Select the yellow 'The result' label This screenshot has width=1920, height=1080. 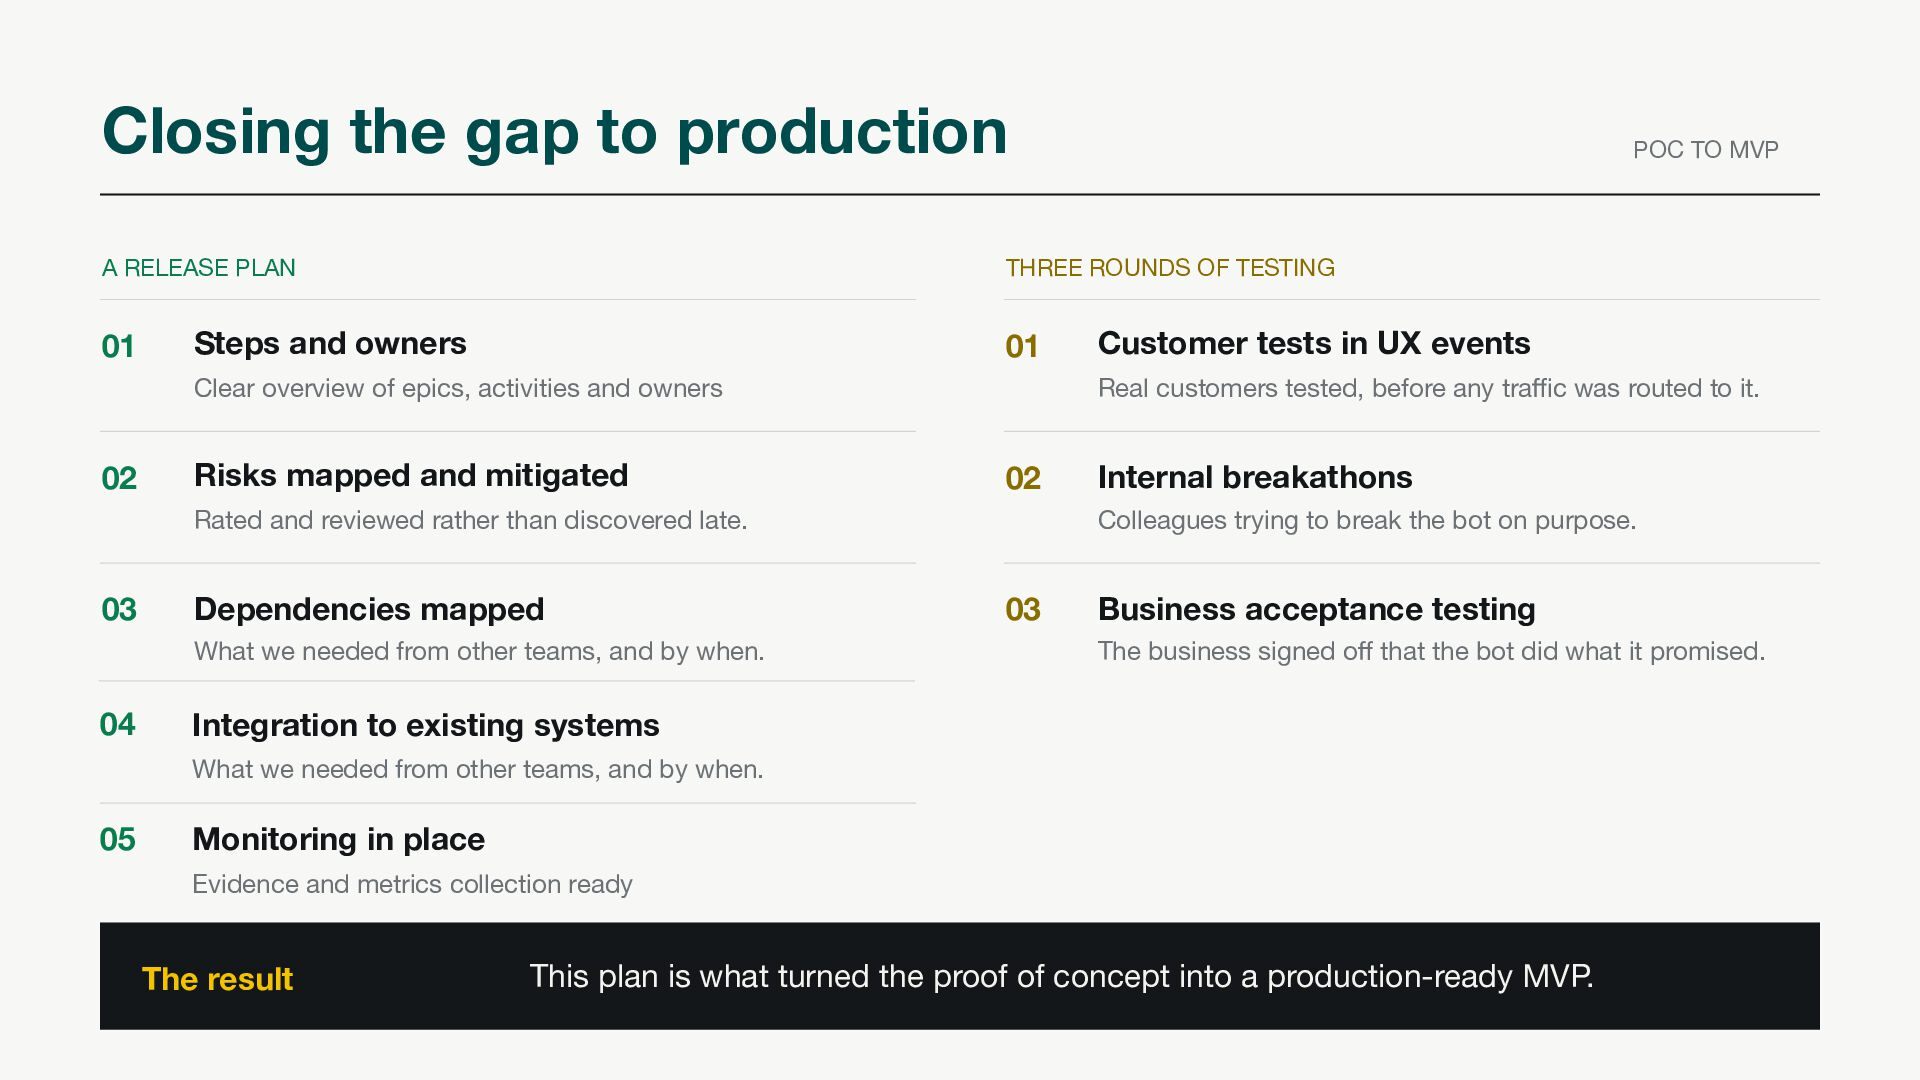217,979
